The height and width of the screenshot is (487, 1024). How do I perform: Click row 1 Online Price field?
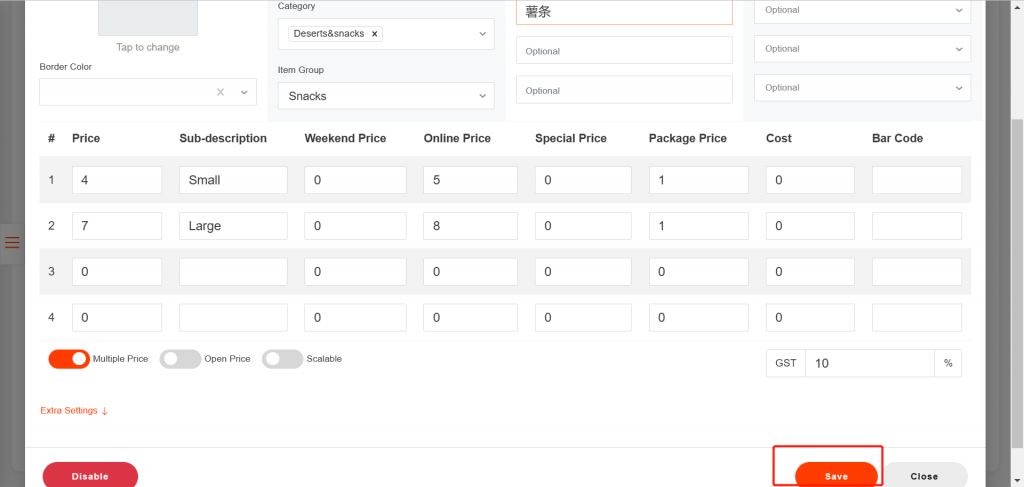470,180
